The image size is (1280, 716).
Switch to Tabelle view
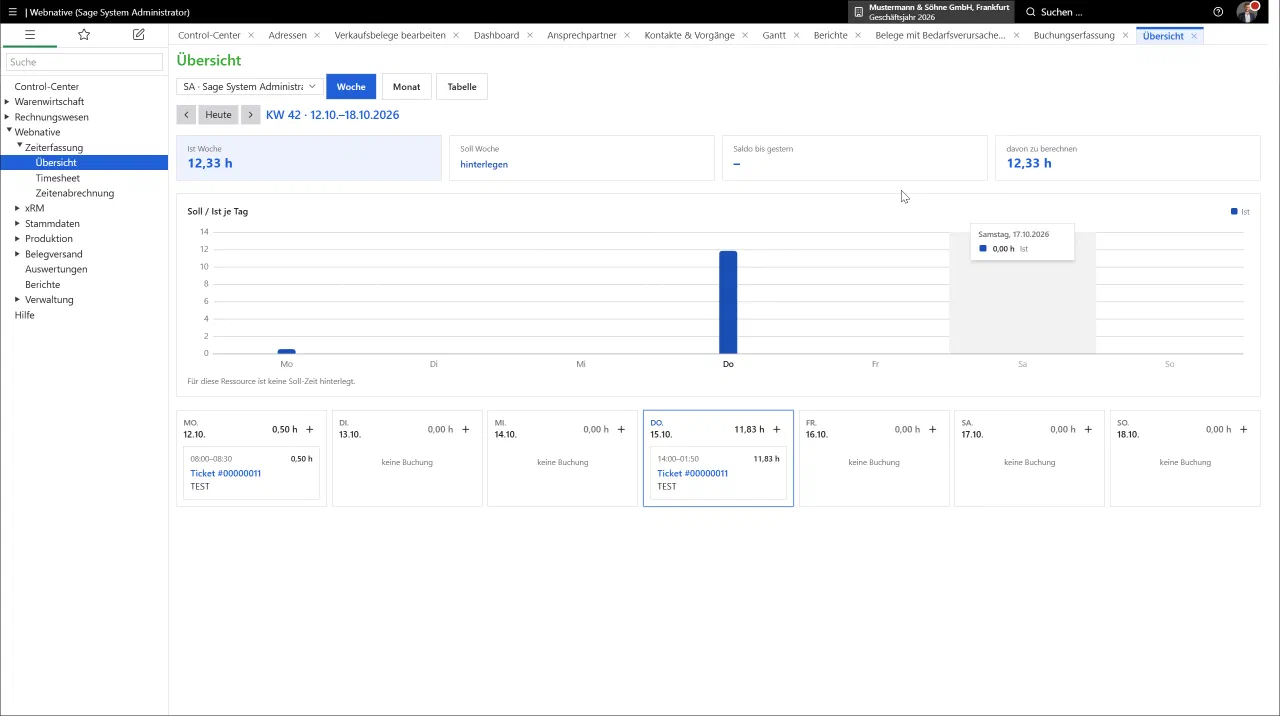tap(462, 87)
